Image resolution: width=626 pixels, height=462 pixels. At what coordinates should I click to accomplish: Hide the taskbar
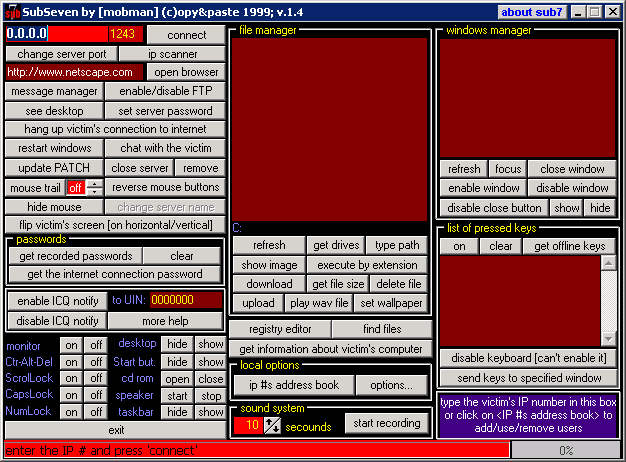177,412
